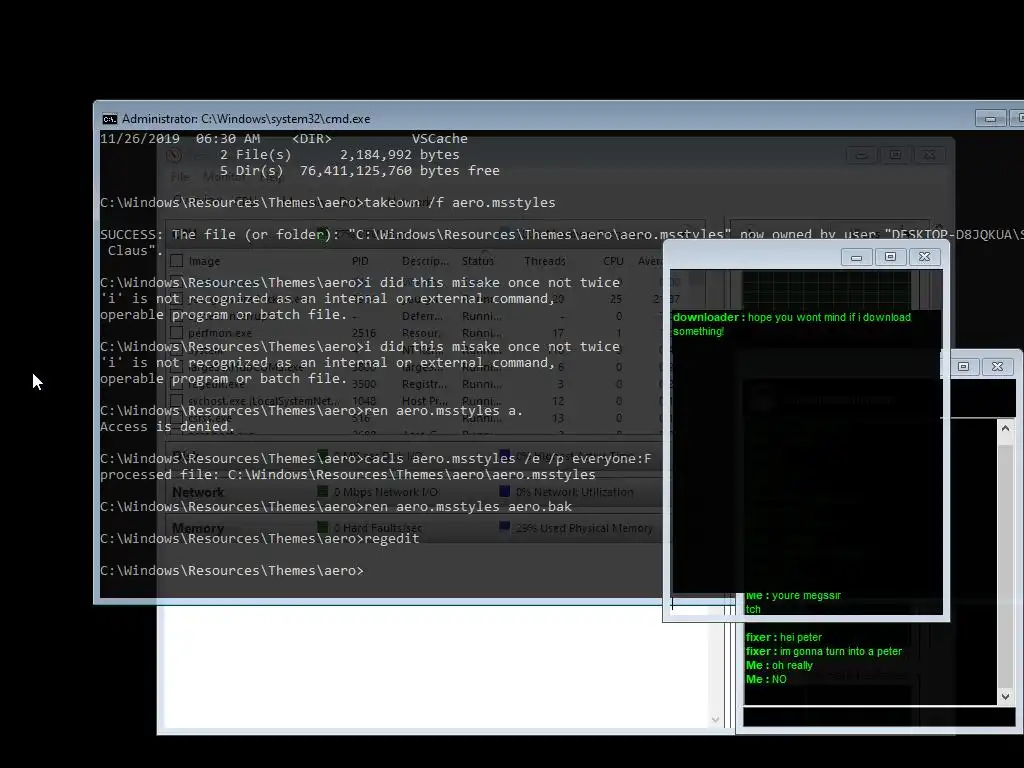This screenshot has width=1024, height=768.
Task: Focus the fixer chat message input box
Action: pyautogui.click(x=878, y=717)
